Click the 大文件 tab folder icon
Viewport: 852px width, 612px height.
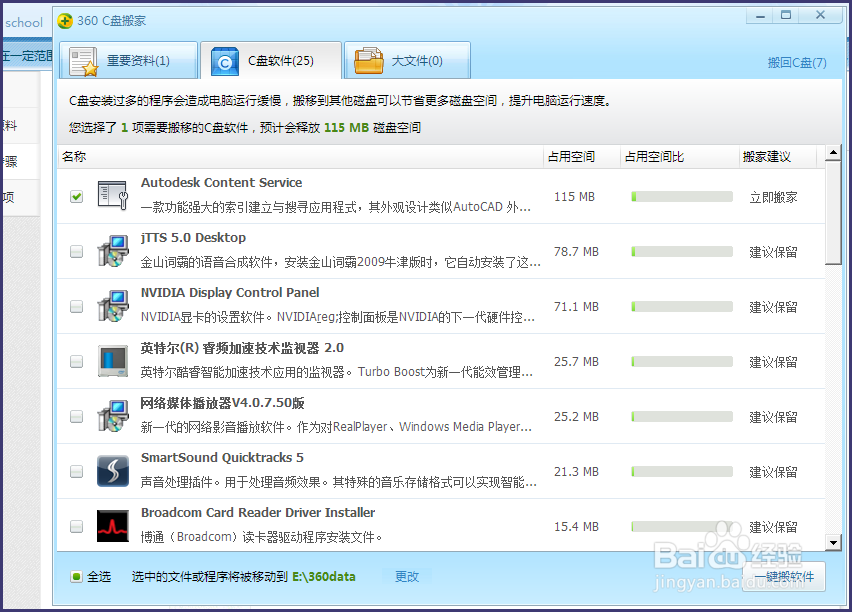click(368, 61)
